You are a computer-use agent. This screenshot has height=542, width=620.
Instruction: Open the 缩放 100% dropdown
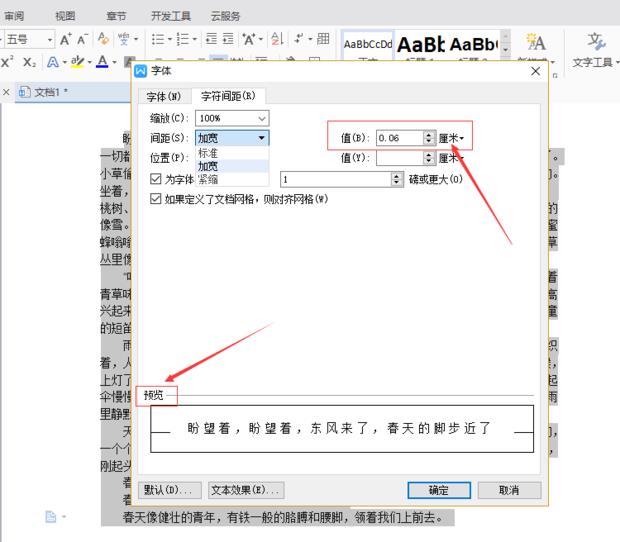pos(232,118)
